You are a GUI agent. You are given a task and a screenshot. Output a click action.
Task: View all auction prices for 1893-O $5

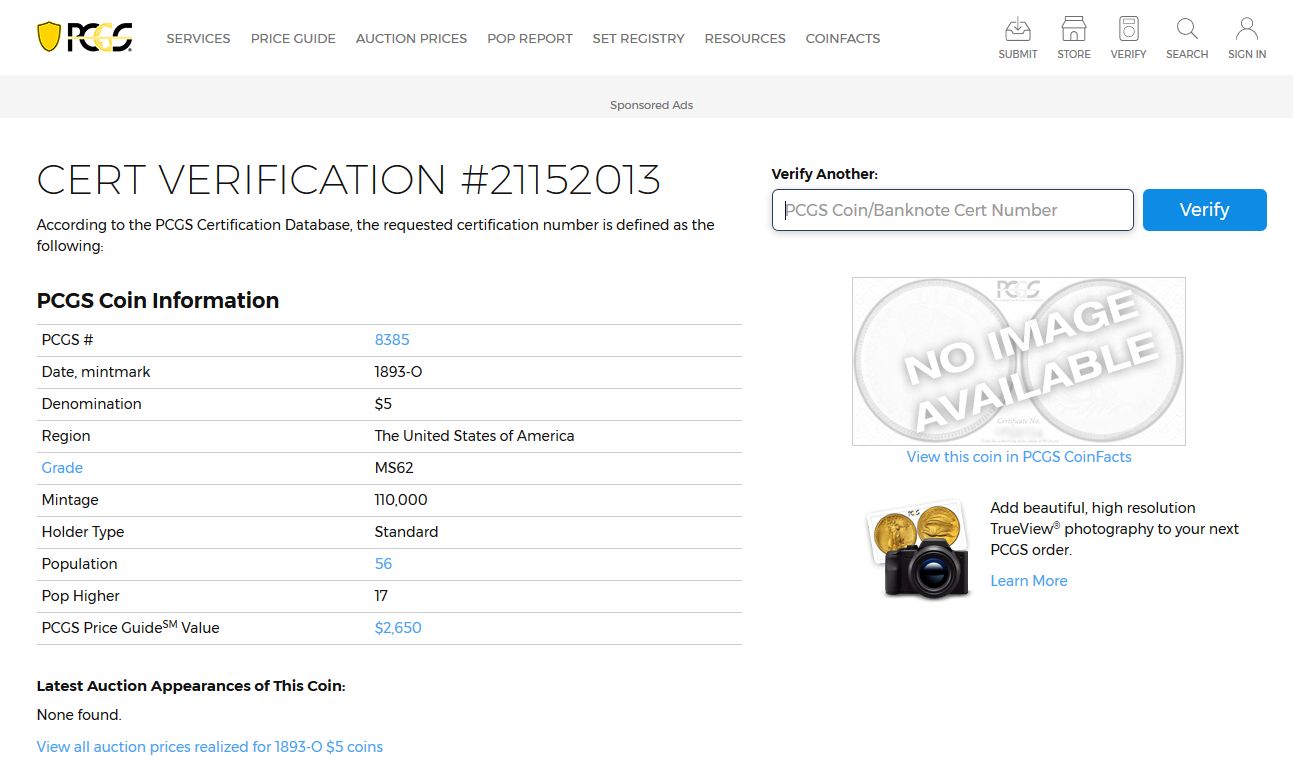coord(210,747)
